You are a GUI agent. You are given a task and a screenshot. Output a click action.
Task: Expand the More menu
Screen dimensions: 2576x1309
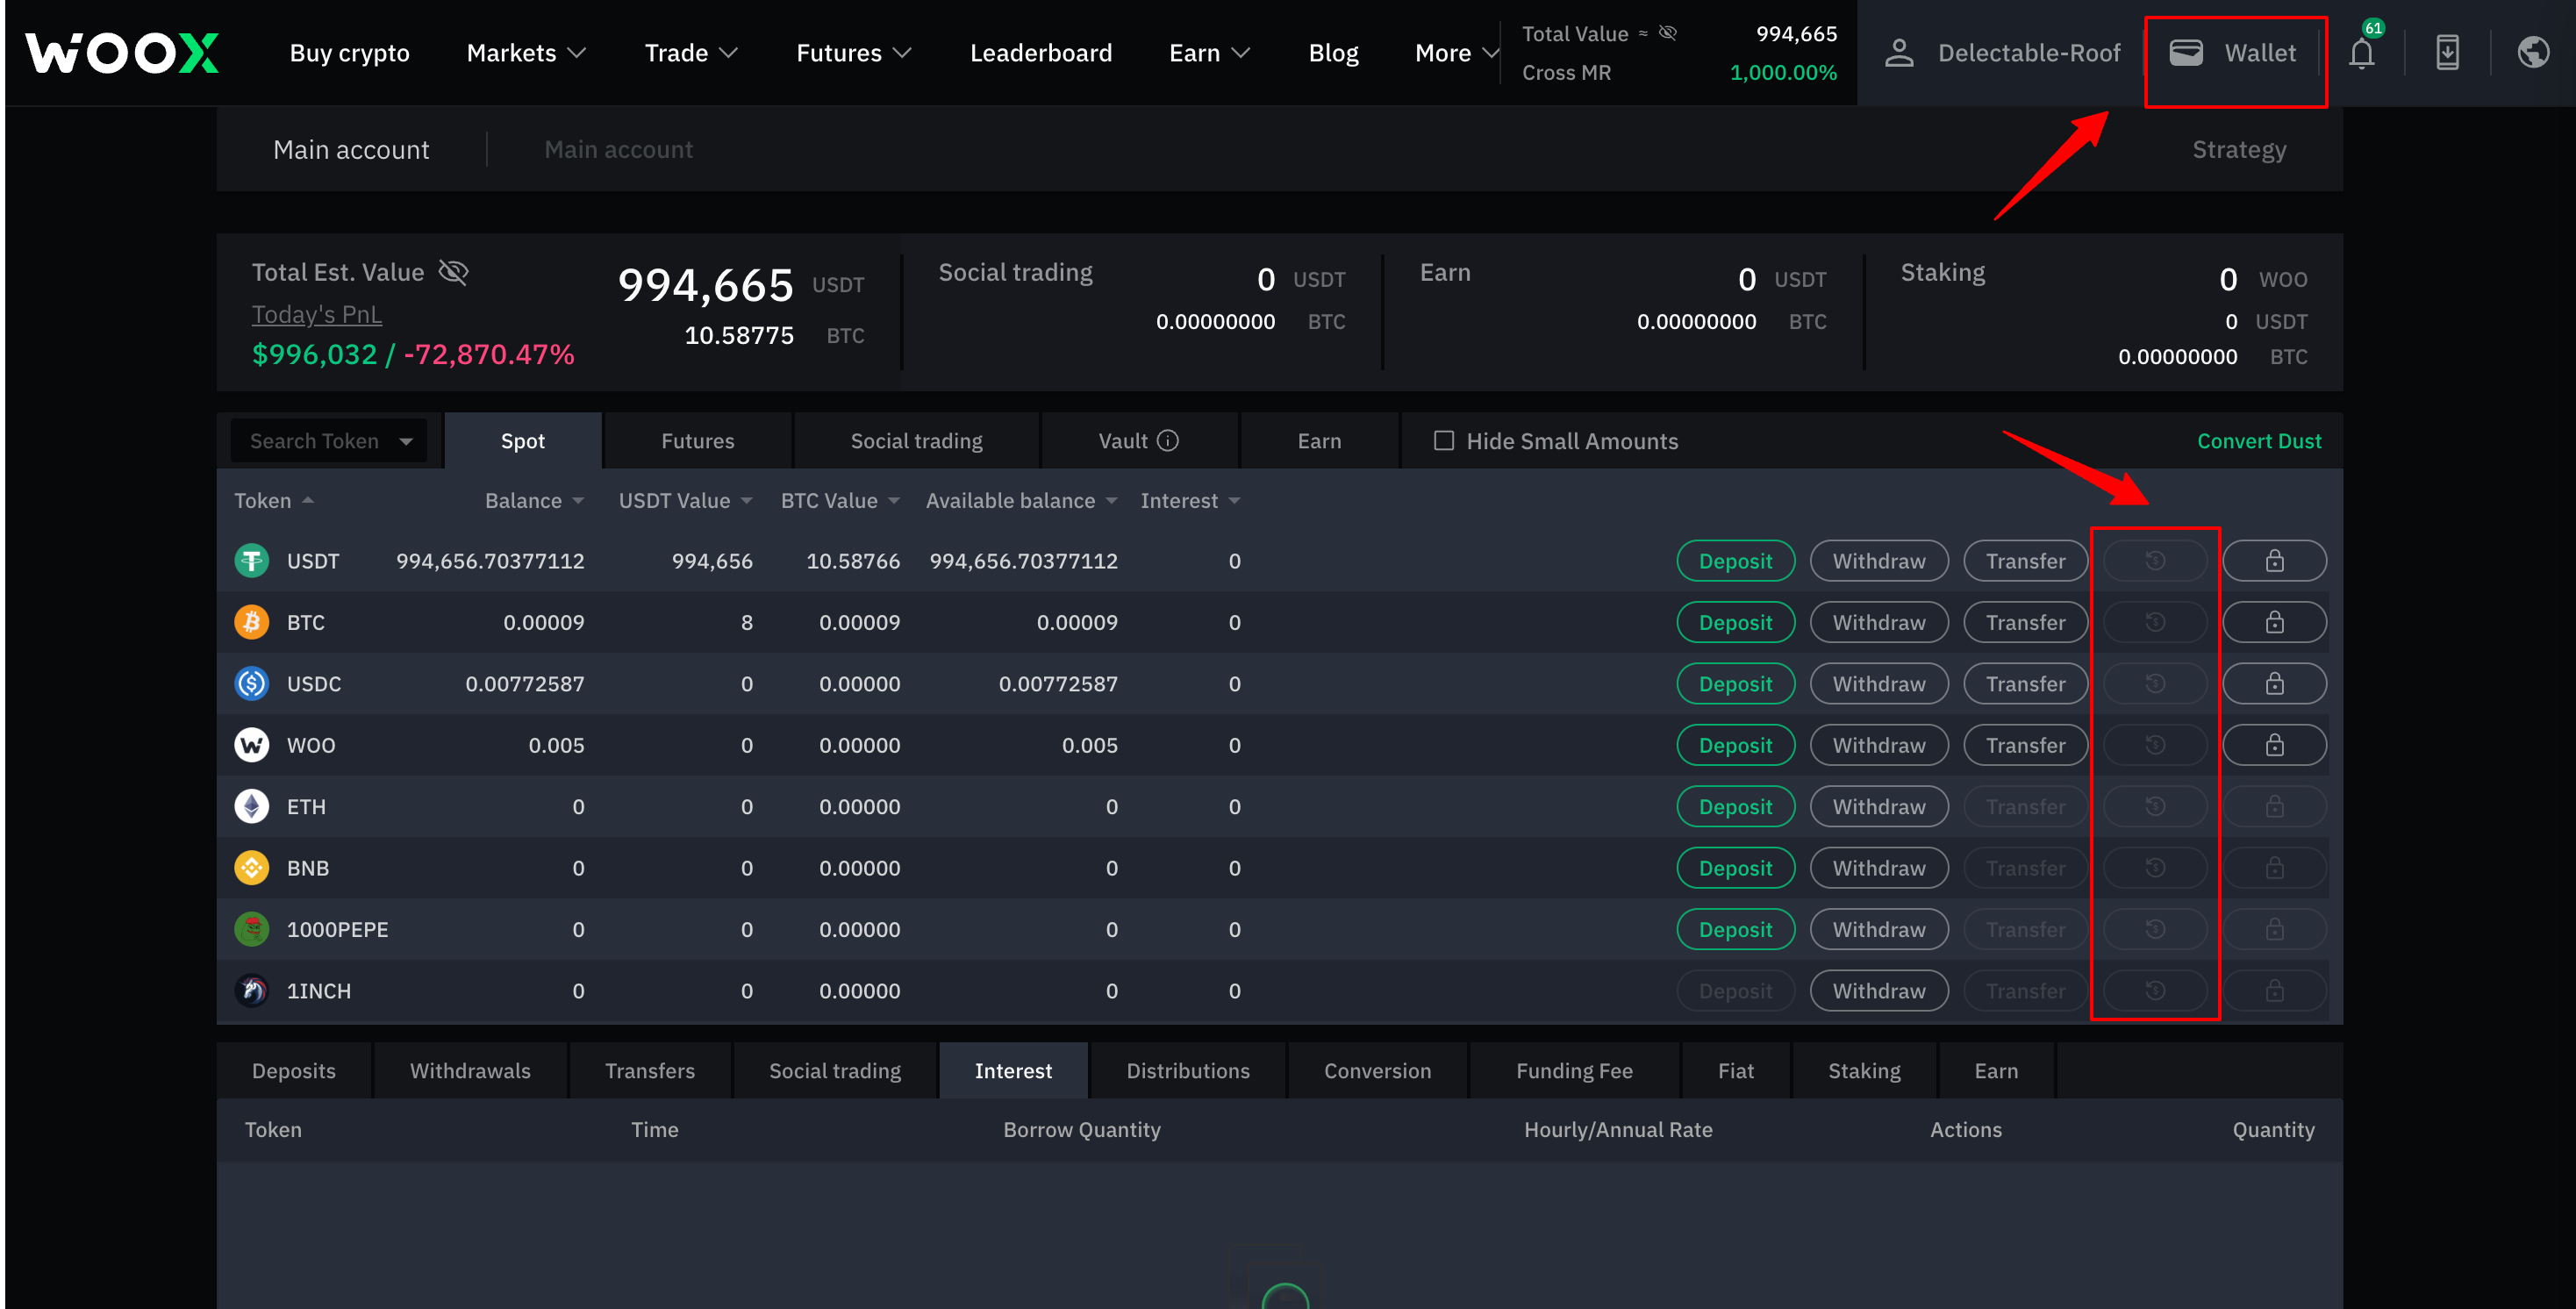tap(1456, 53)
